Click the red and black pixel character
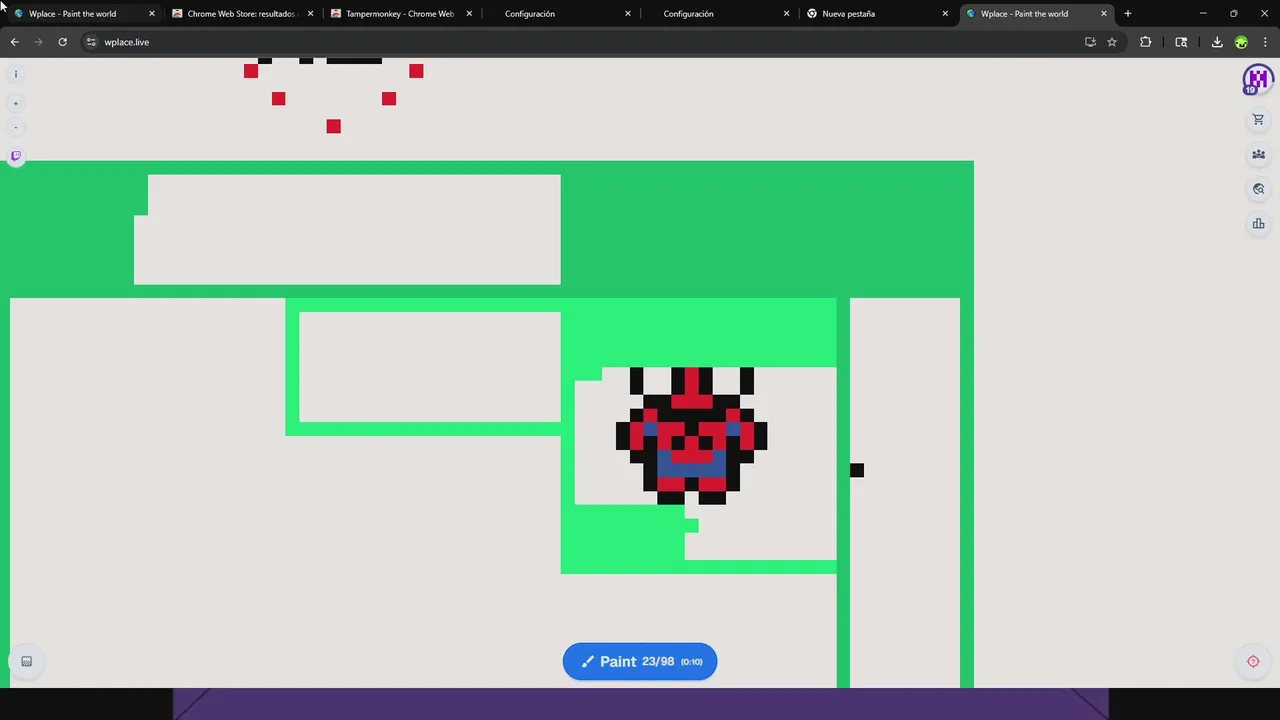 click(692, 436)
